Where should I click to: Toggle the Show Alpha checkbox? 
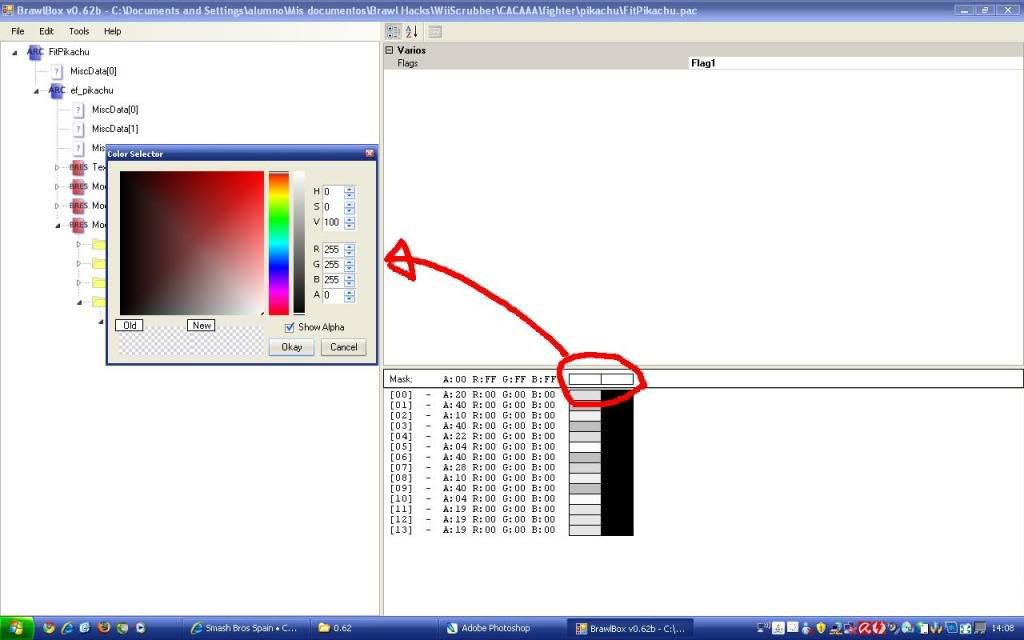pyautogui.click(x=290, y=327)
